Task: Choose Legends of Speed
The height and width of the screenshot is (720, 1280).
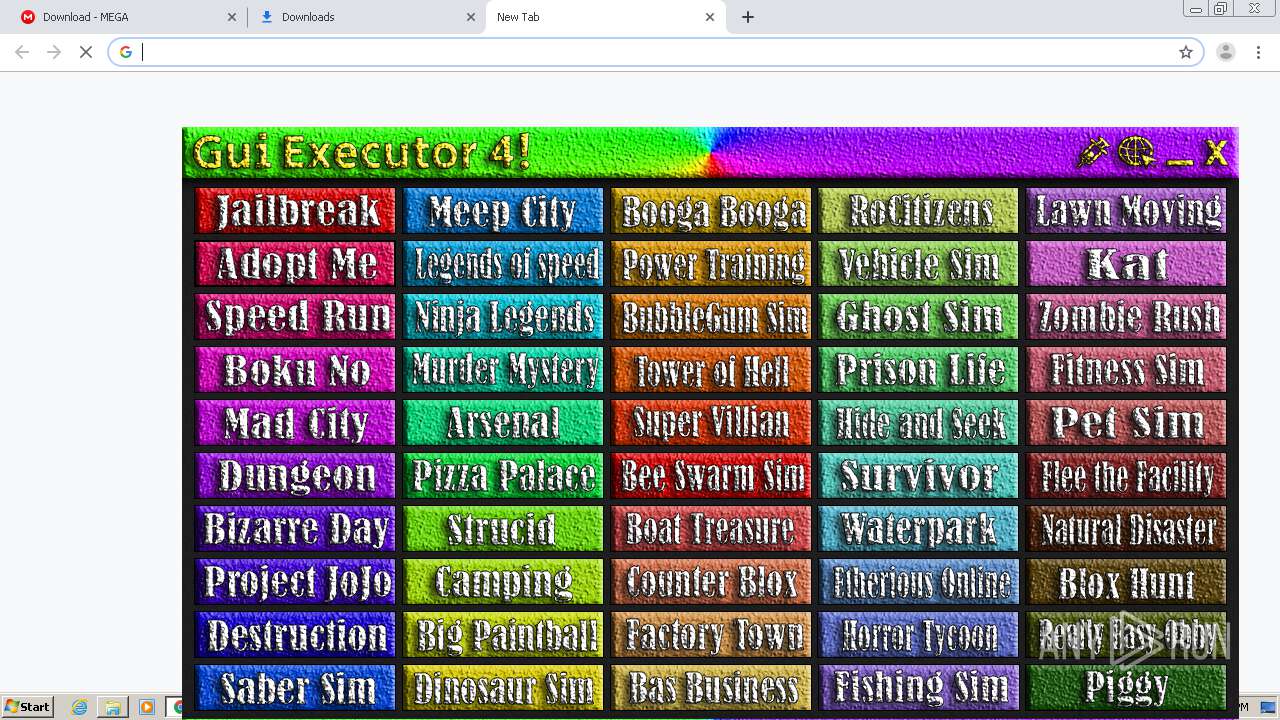Action: coord(504,264)
